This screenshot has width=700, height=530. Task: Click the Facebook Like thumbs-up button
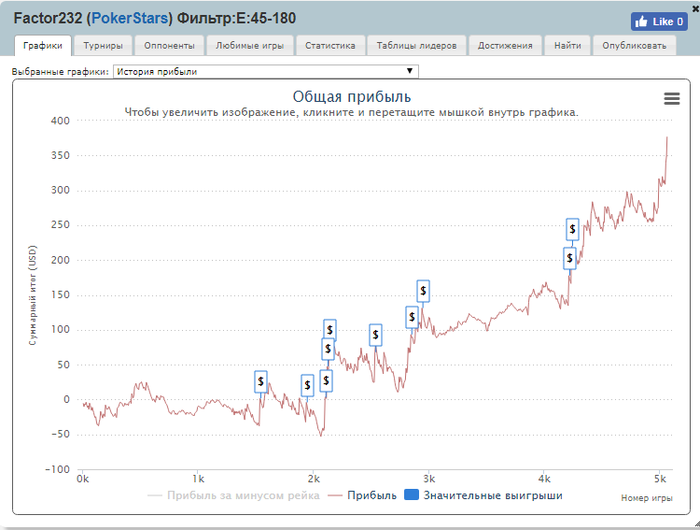pyautogui.click(x=659, y=21)
